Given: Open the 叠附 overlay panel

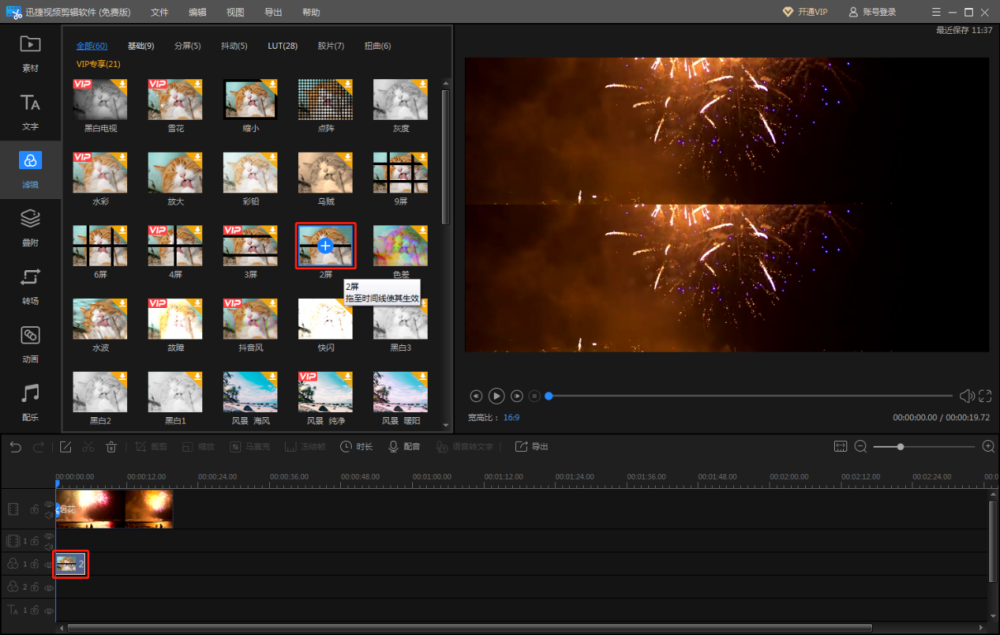Looking at the screenshot, I should tap(30, 225).
